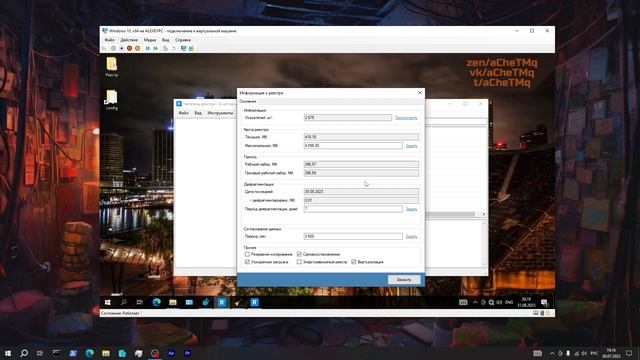Viewport: 640px width, 360px height.
Task: Reset the VM with green arrow icon
Action: click(x=156, y=48)
